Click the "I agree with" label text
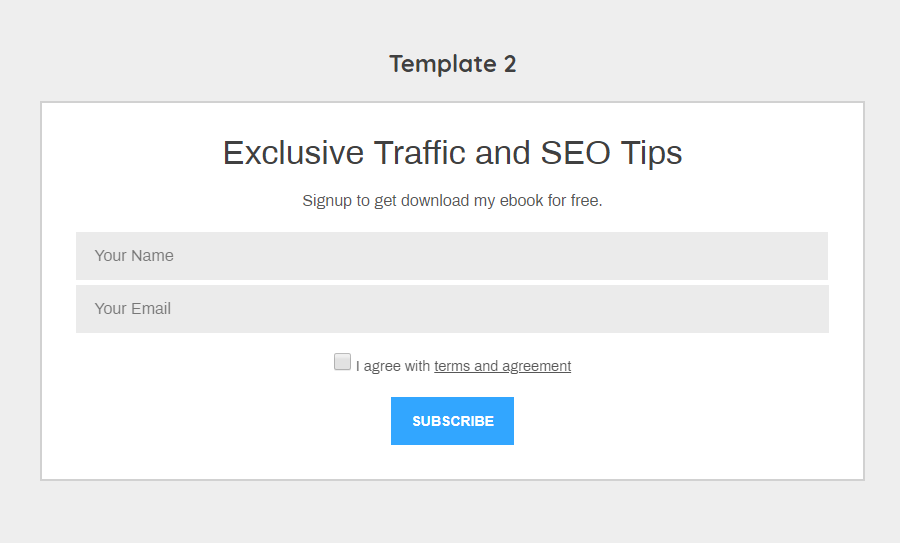Viewport: 900px width, 543px height. (x=393, y=366)
